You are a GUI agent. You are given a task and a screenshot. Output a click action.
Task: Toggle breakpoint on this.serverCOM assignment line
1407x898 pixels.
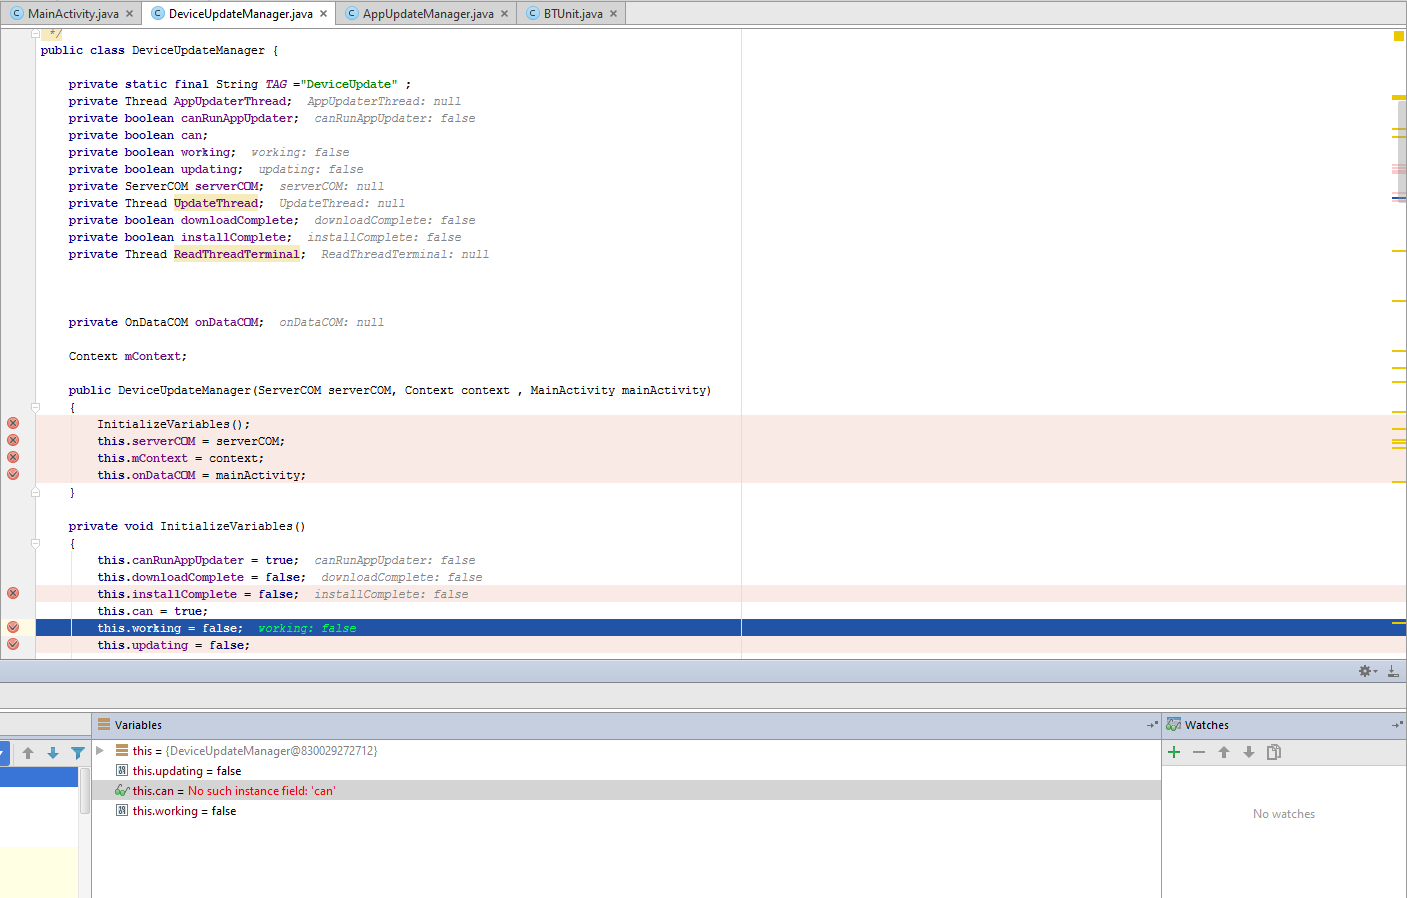click(x=13, y=440)
